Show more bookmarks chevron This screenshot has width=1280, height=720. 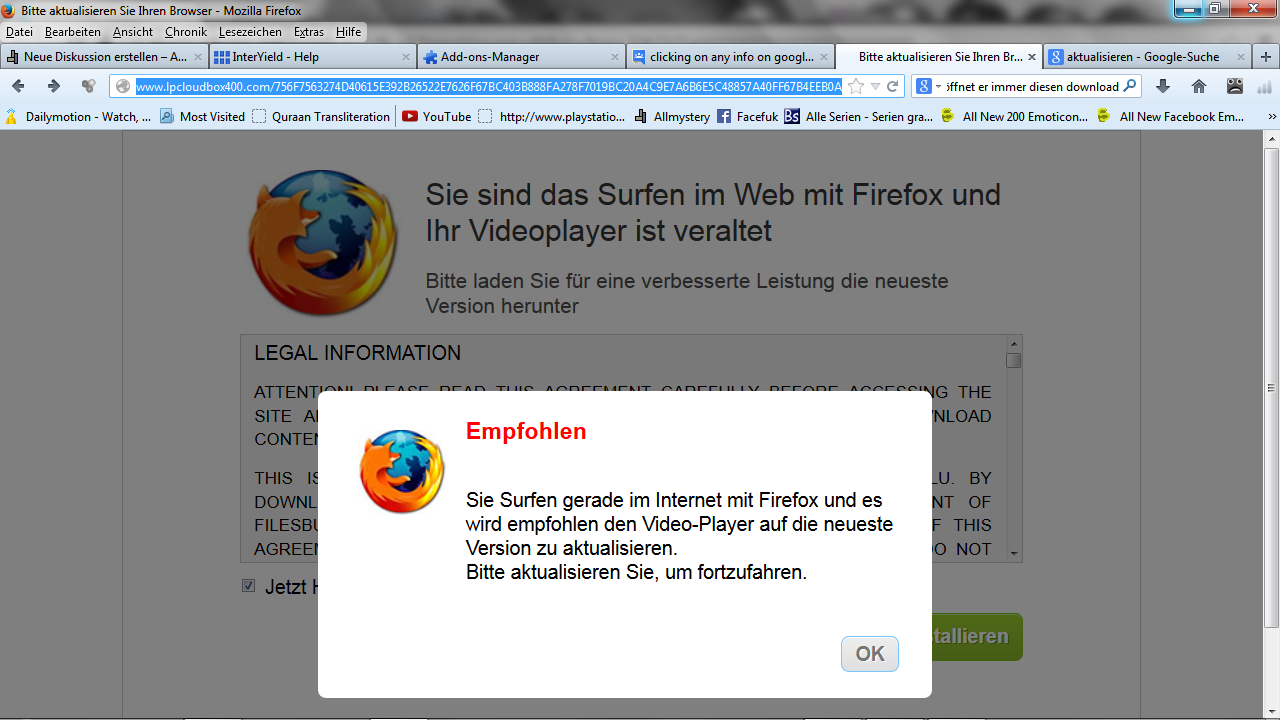[1271, 116]
